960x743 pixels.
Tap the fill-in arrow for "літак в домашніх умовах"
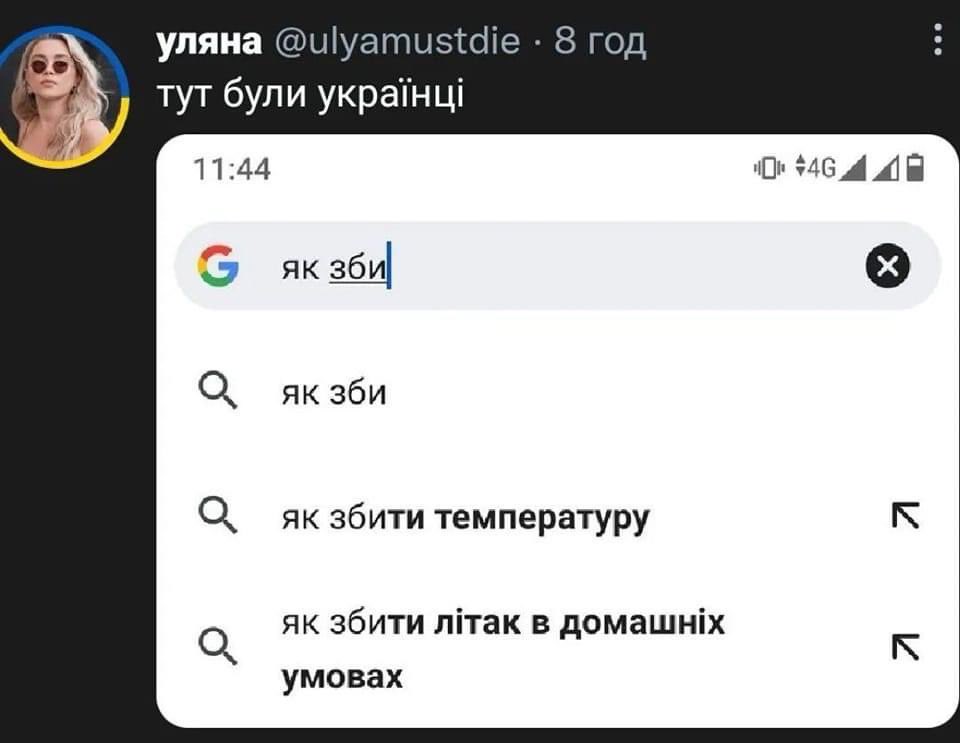click(904, 647)
